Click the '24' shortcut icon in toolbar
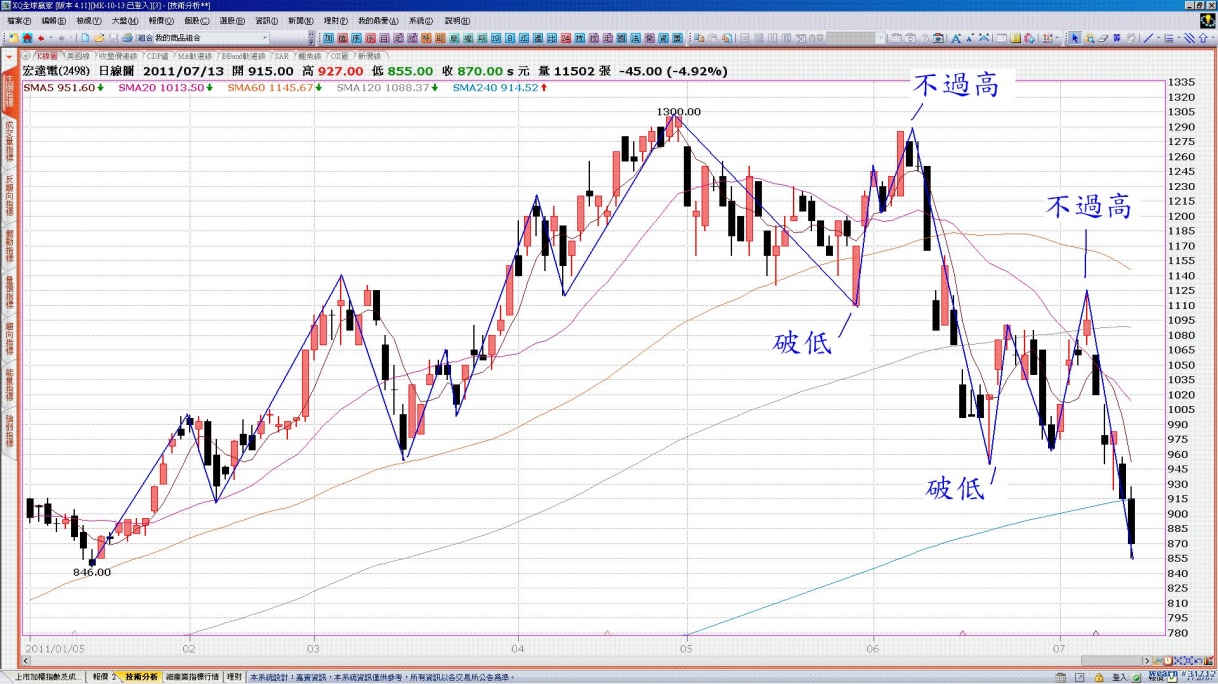Image resolution: width=1218 pixels, height=684 pixels. click(566, 38)
